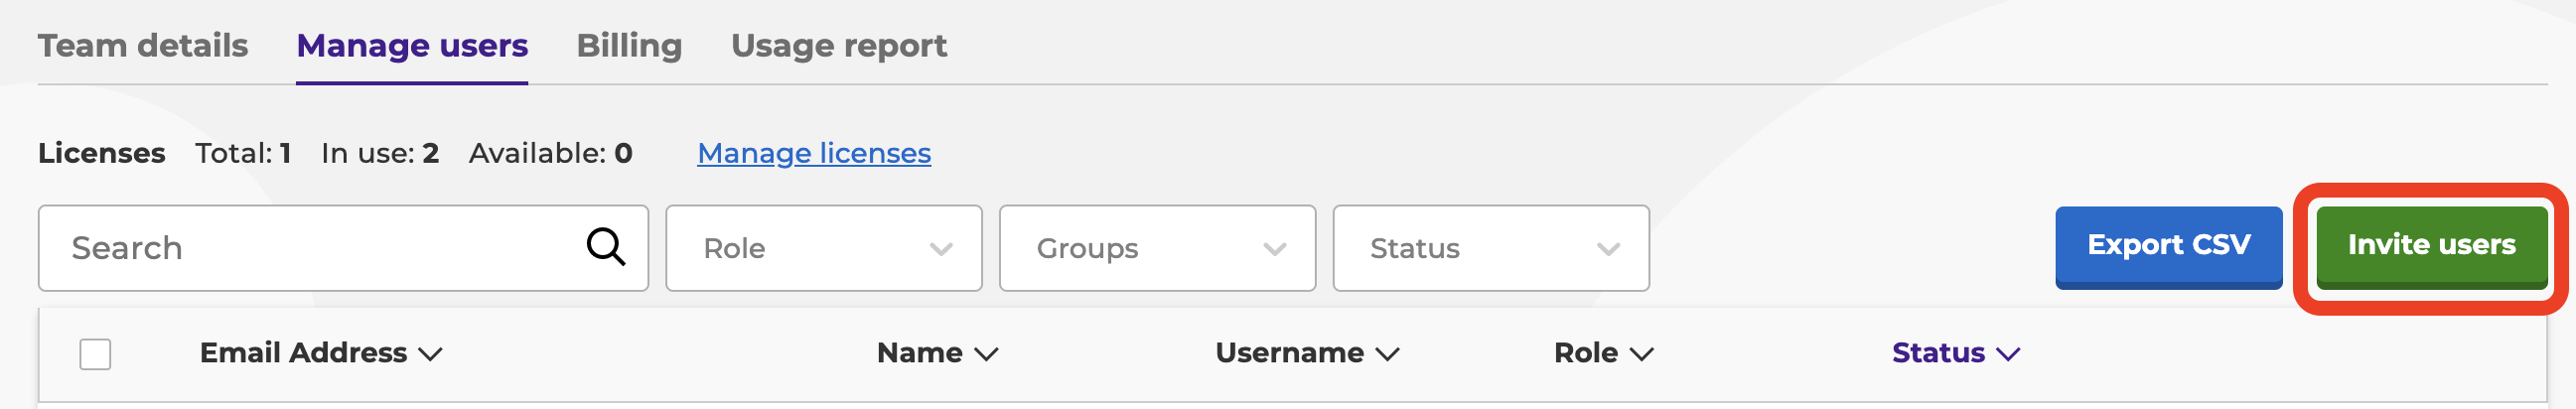The height and width of the screenshot is (409, 2576).
Task: Sort by Status column header label
Action: (x=1938, y=353)
